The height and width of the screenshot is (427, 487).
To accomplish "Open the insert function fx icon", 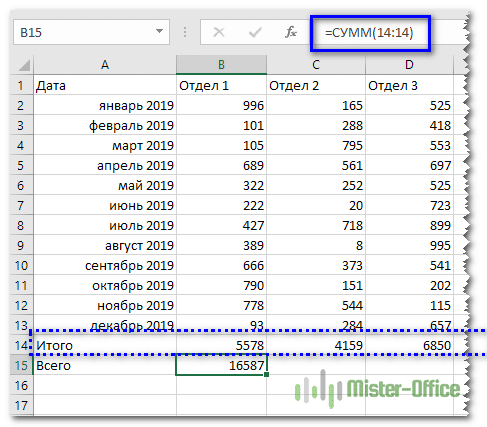I will coord(291,32).
